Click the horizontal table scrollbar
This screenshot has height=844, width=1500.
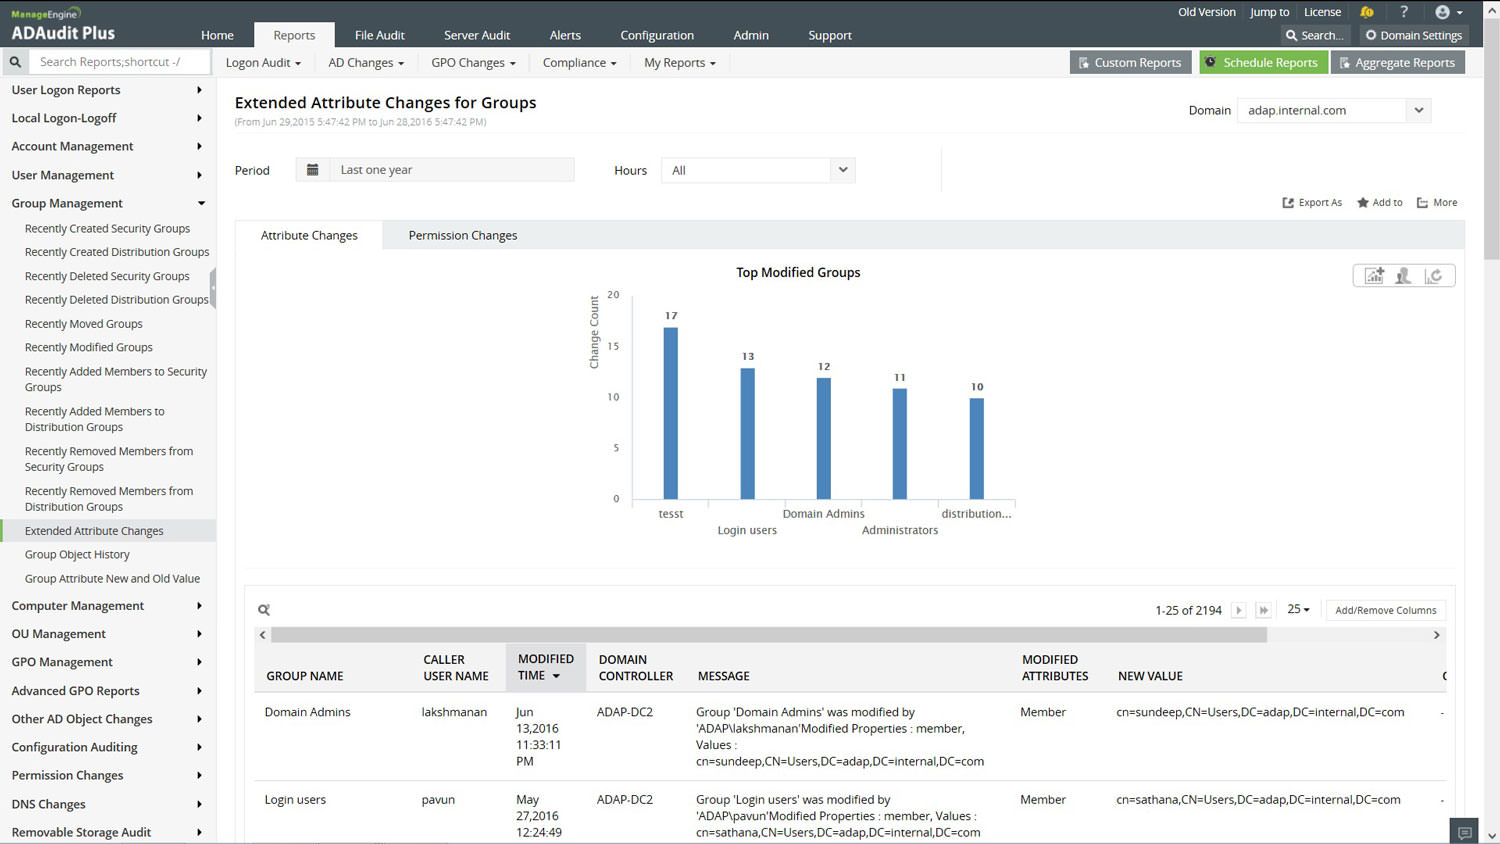pyautogui.click(x=768, y=635)
